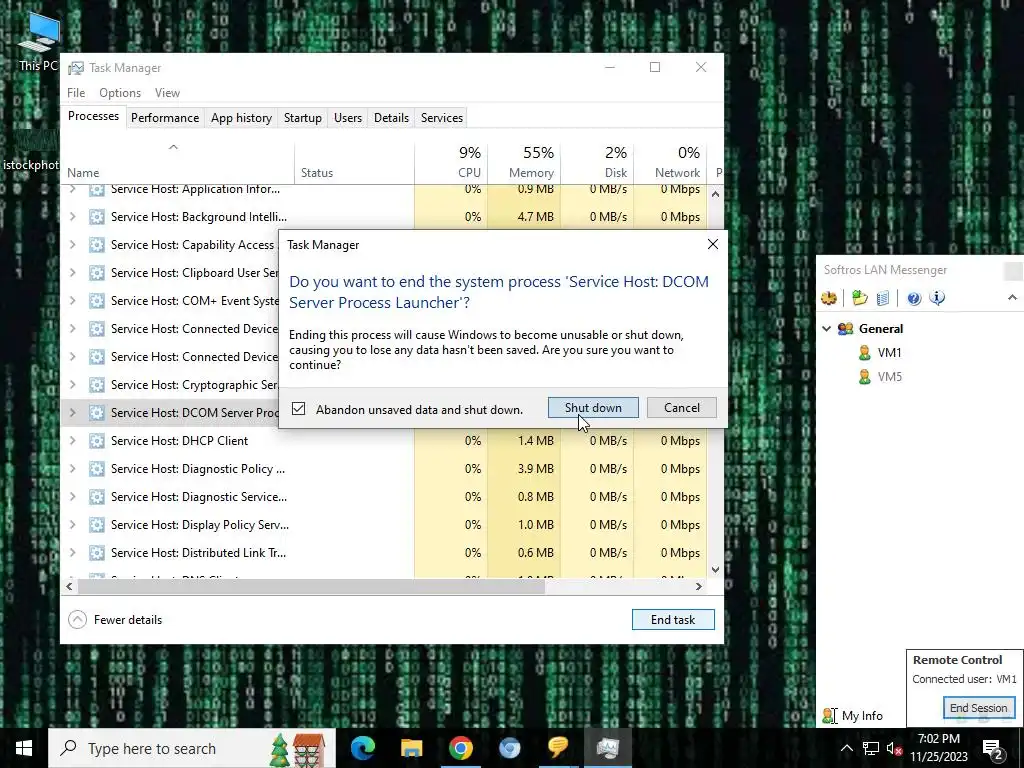
Task: Open message history notepad icon in Softros
Action: pos(882,298)
